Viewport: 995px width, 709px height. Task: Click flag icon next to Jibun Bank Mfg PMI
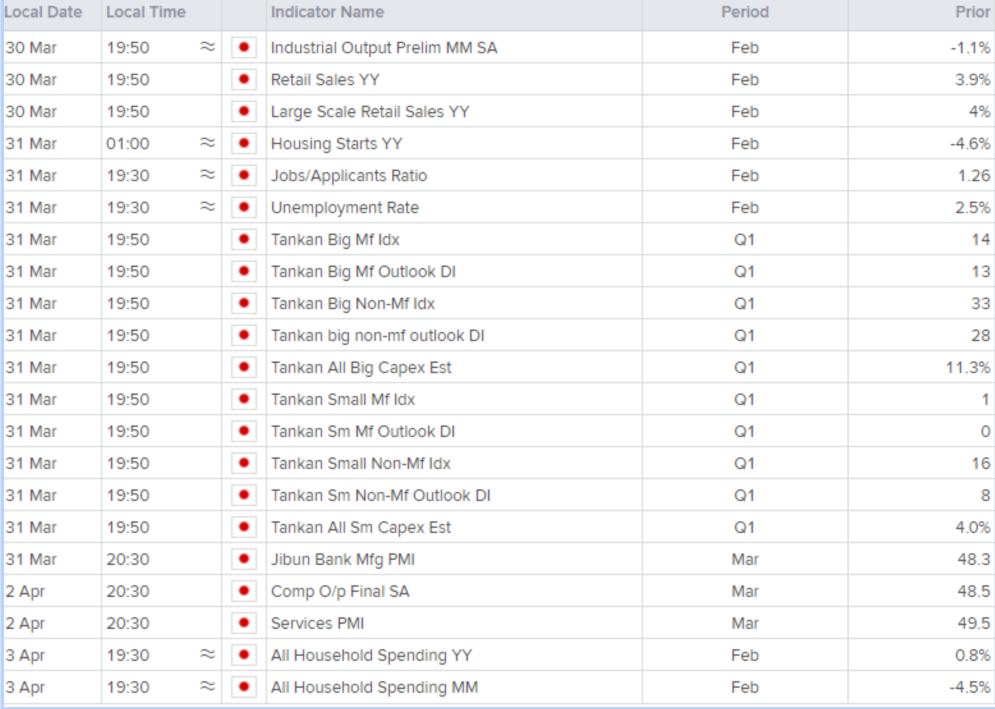[244, 559]
